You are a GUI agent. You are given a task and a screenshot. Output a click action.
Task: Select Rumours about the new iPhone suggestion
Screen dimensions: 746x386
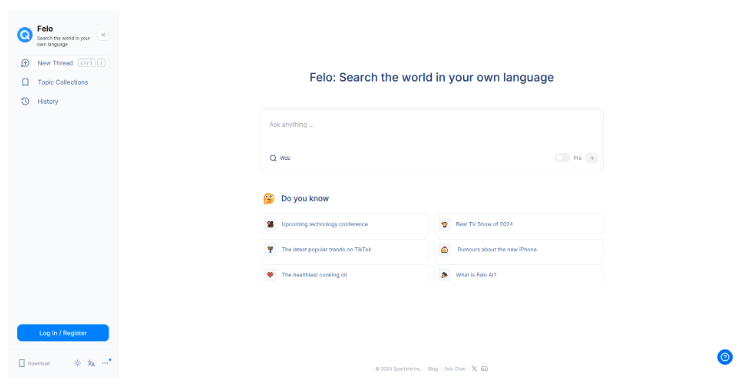pos(519,249)
